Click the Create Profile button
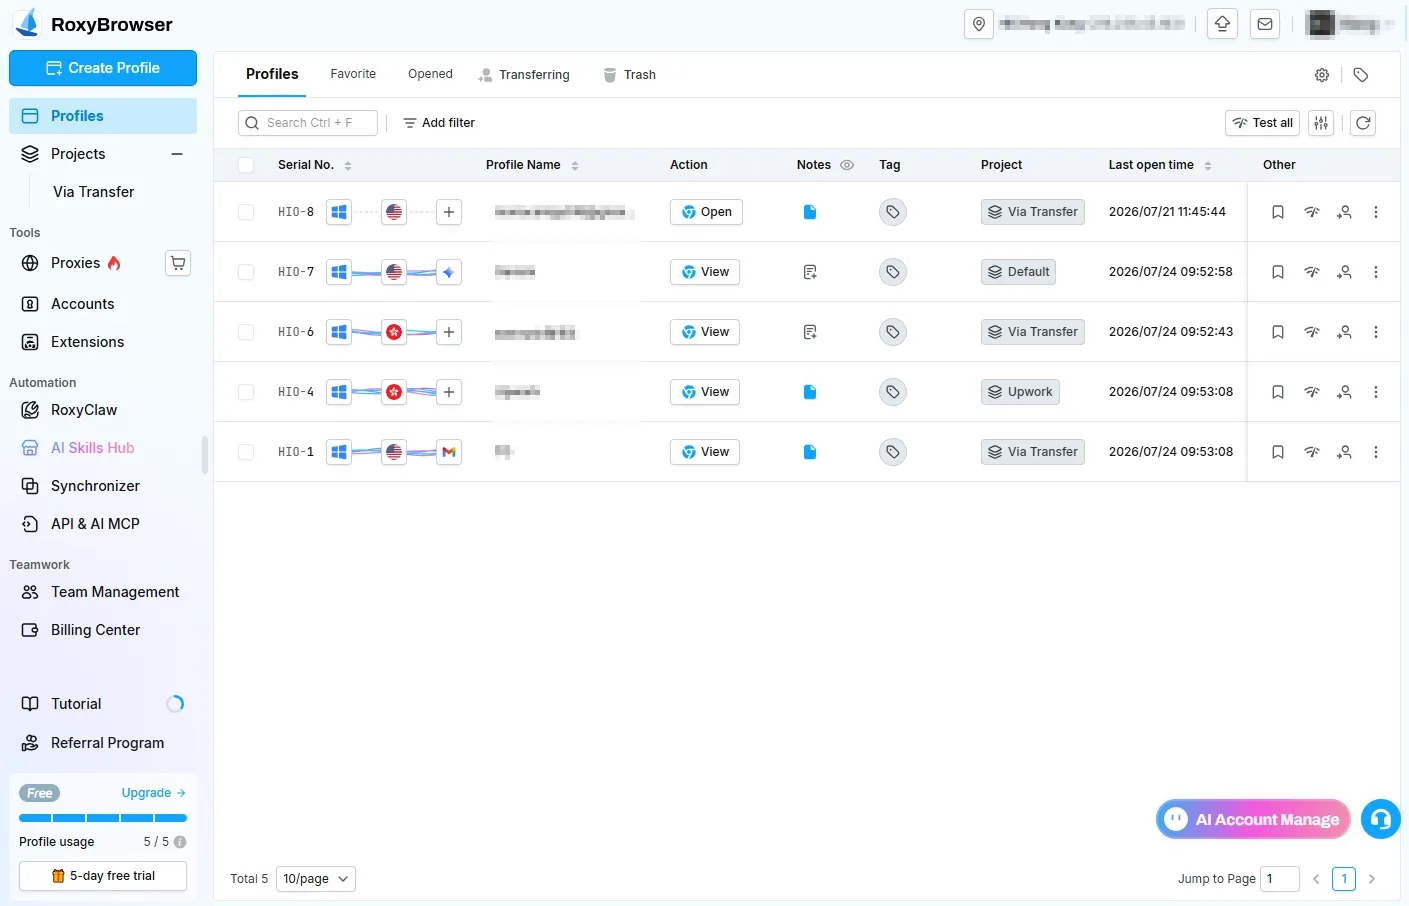The height and width of the screenshot is (906, 1409). [103, 68]
